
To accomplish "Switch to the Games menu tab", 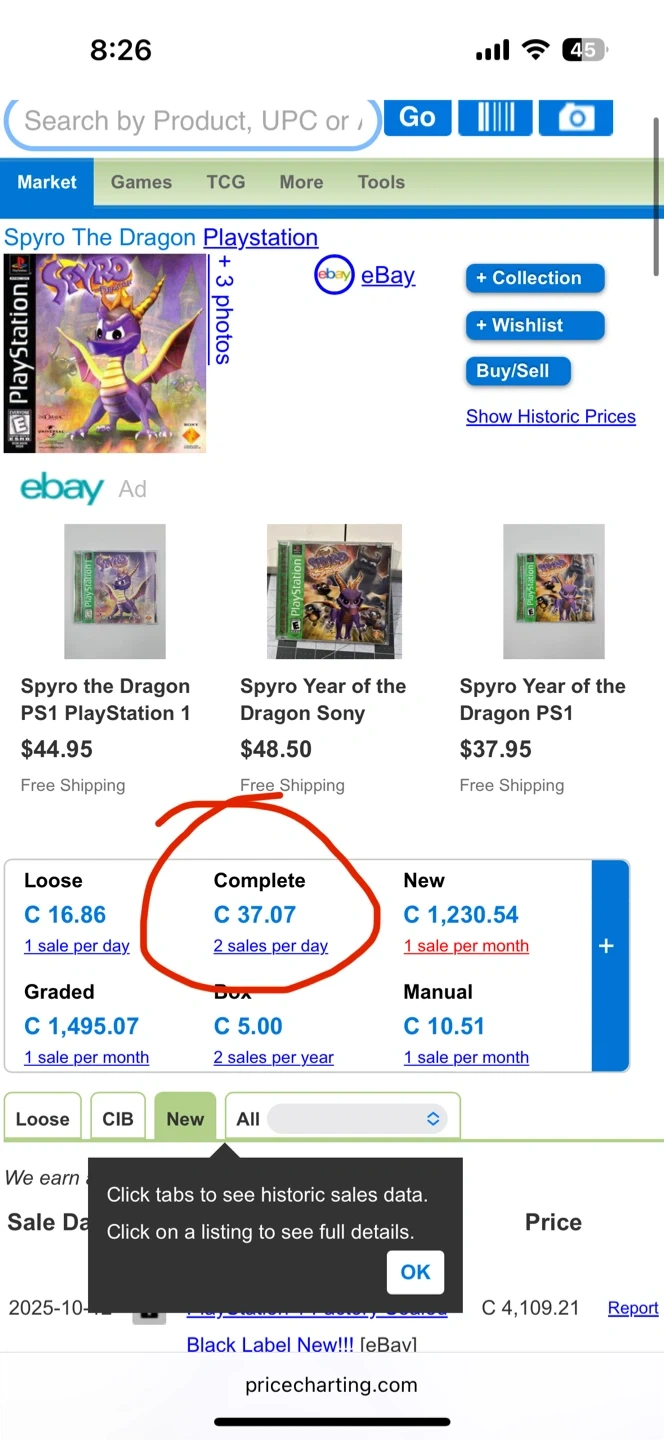I will tap(141, 182).
